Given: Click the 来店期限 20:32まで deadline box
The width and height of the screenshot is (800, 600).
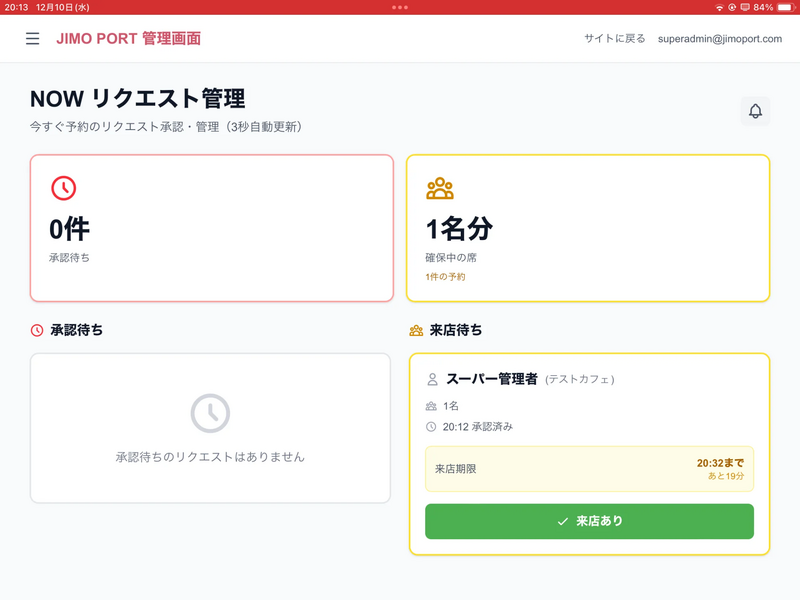Looking at the screenshot, I should (x=589, y=469).
